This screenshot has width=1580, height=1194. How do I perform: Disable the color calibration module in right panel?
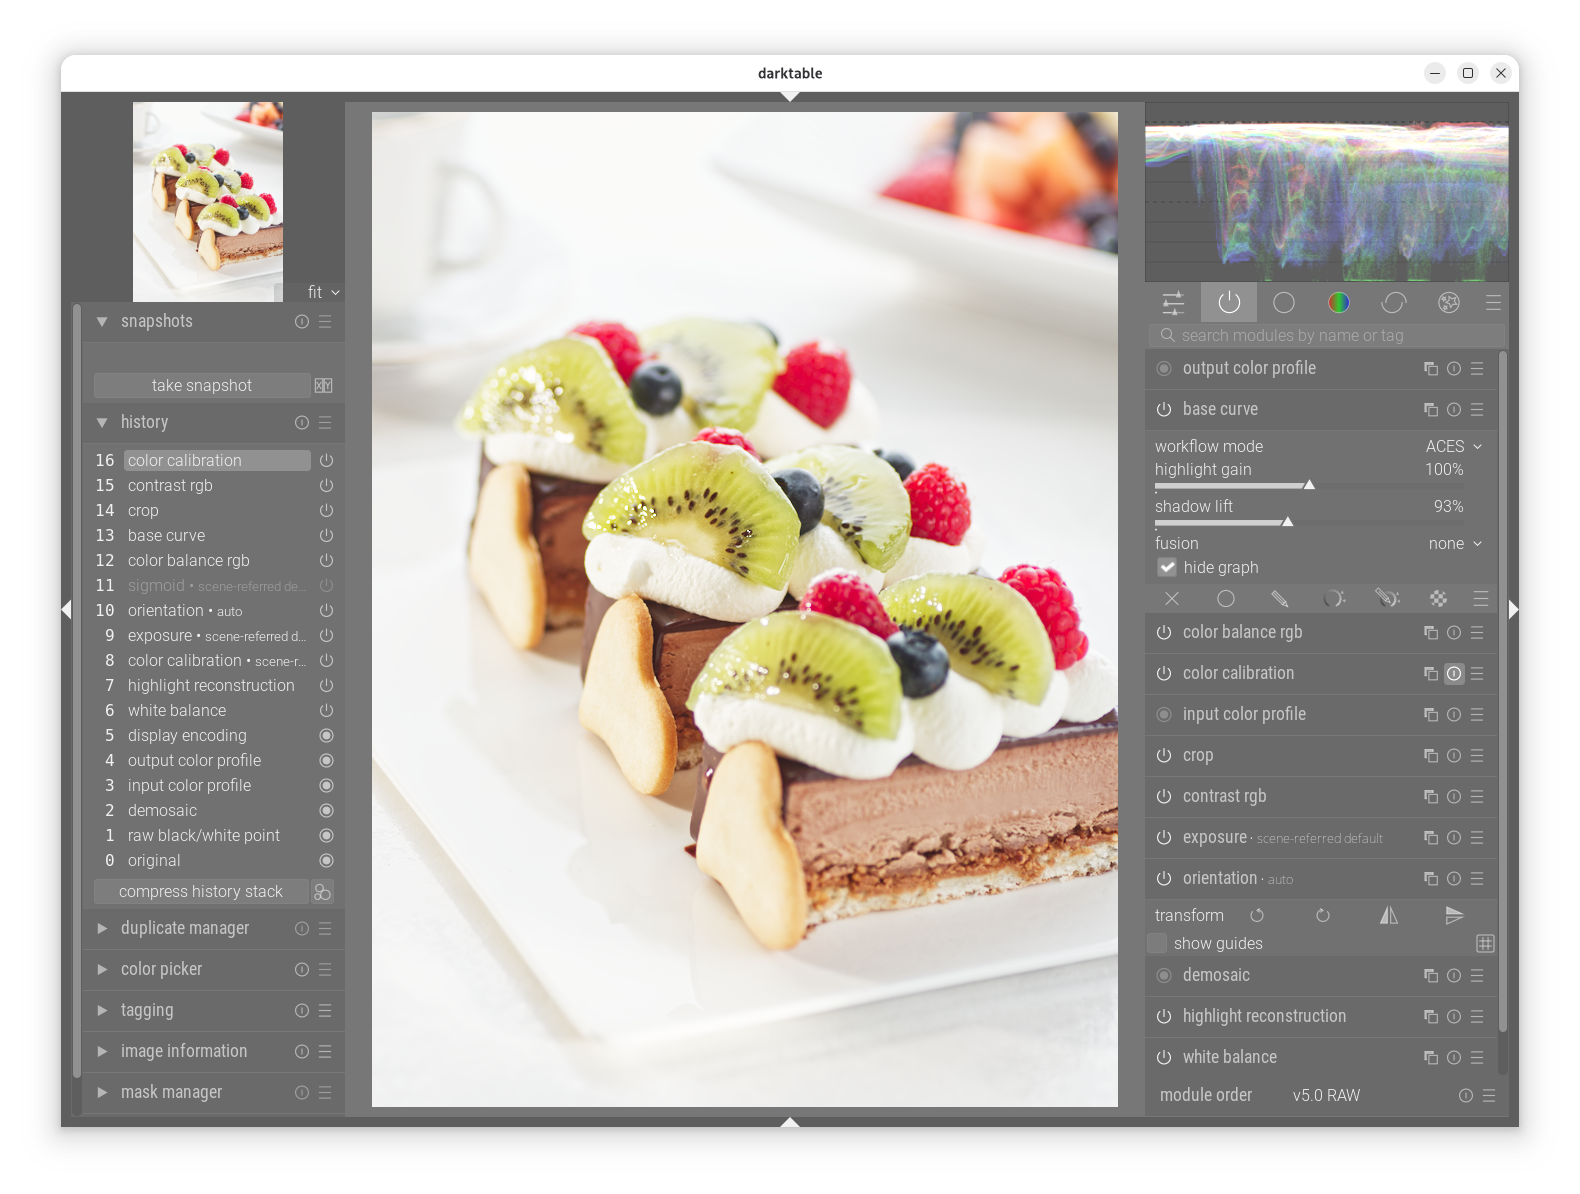[1164, 674]
